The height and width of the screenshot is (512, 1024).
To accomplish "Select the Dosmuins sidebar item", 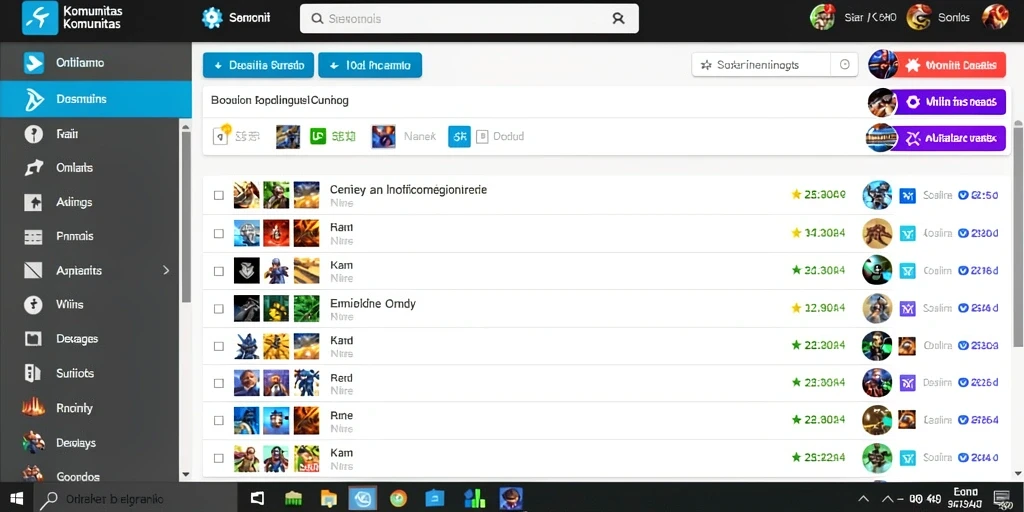I will [96, 99].
